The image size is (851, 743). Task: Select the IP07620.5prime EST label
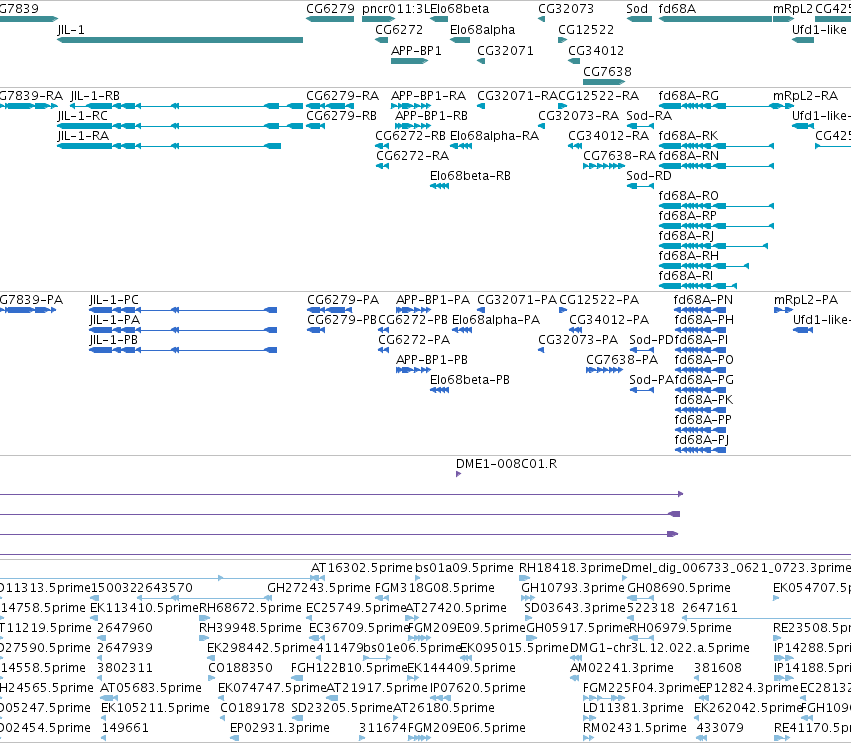(x=478, y=688)
